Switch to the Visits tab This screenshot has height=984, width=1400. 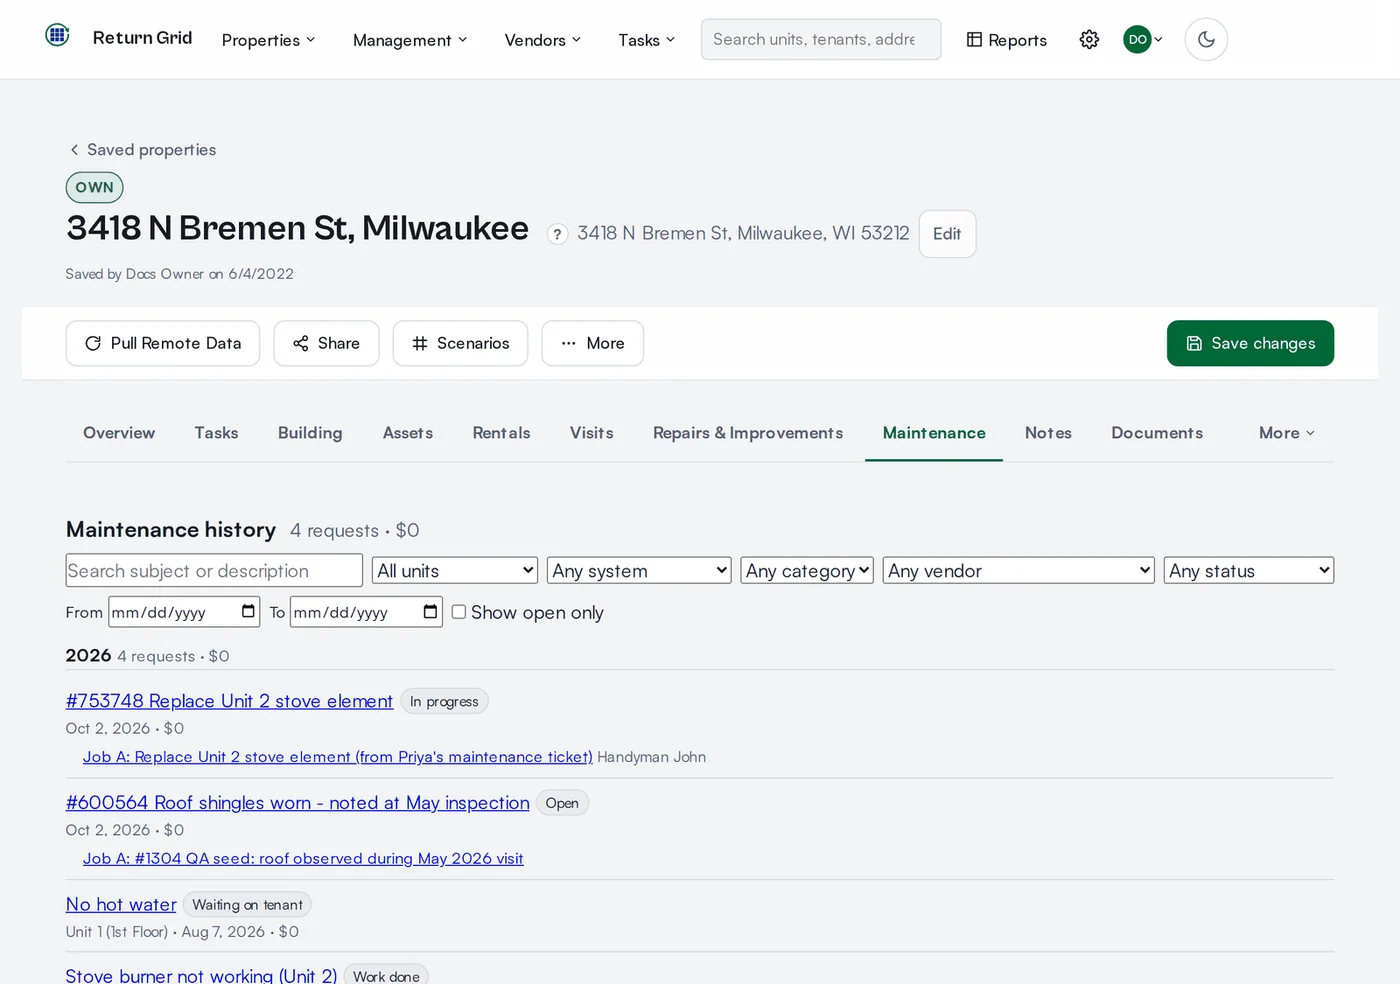(592, 433)
